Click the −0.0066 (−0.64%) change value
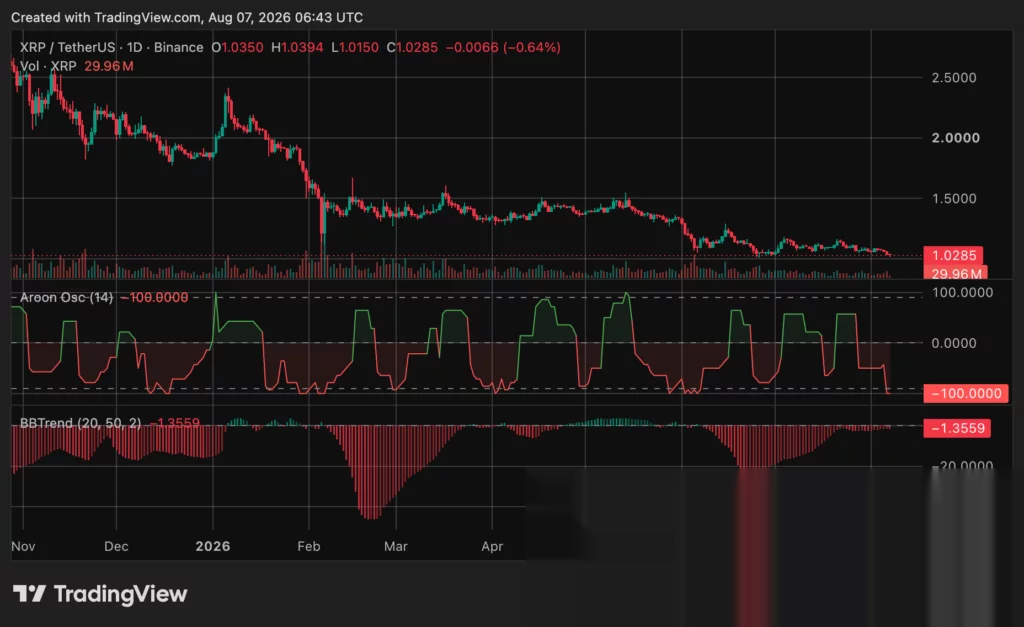The height and width of the screenshot is (627, 1024). tap(503, 47)
